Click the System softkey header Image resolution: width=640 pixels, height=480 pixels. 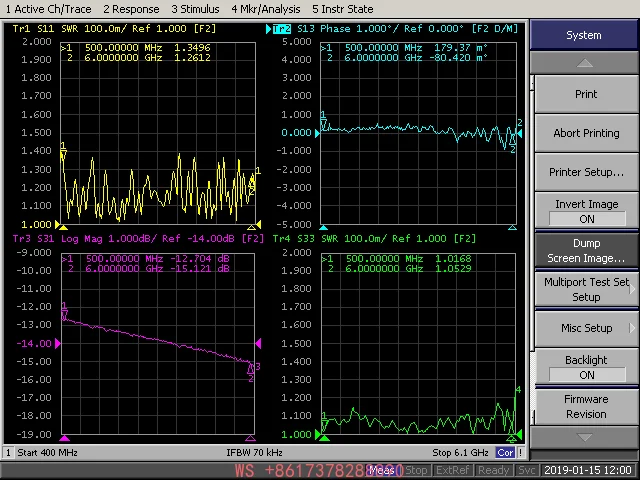pos(584,35)
